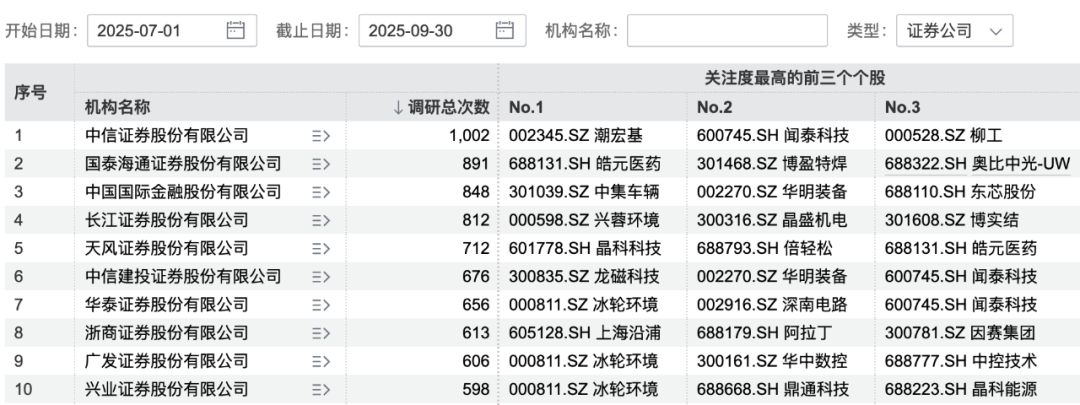Expand the 类型 dropdown showing 证券公司
The image size is (1080, 405).
point(954,31)
